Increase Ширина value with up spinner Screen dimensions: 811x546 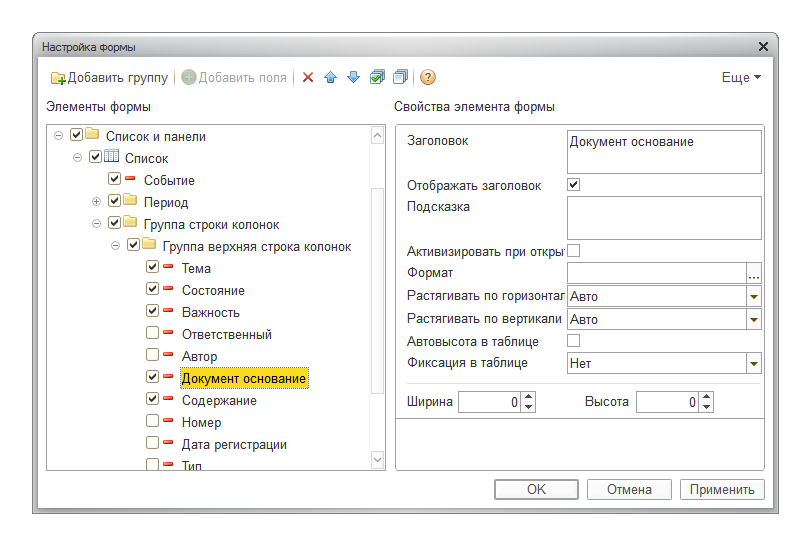click(528, 397)
